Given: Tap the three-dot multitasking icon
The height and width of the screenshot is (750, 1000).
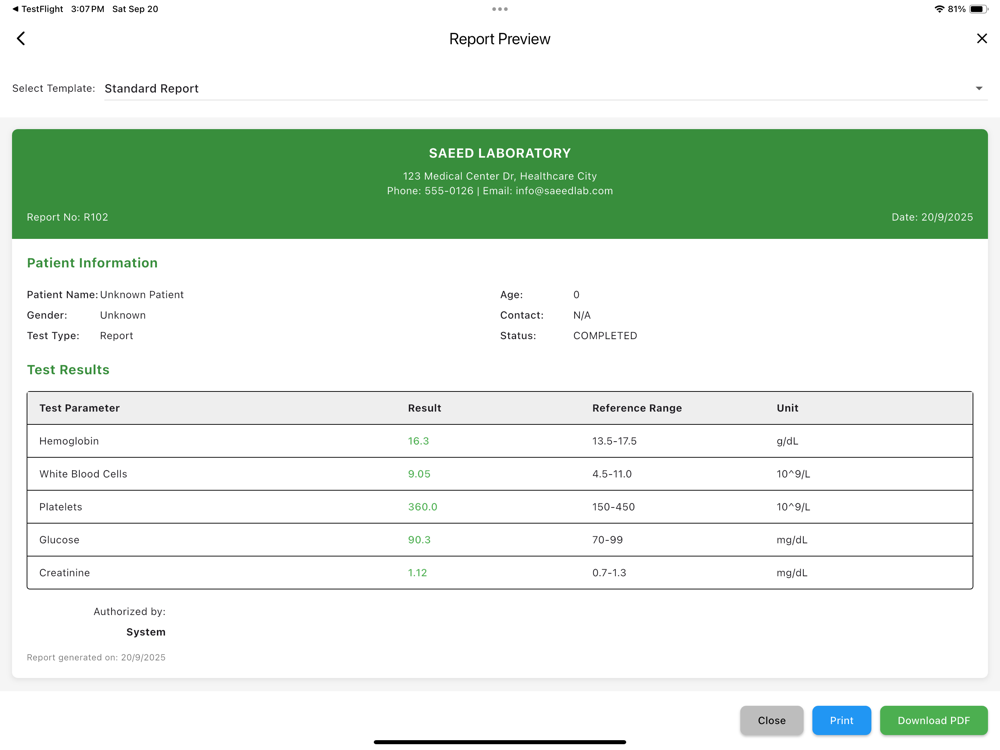Looking at the screenshot, I should click(x=500, y=9).
